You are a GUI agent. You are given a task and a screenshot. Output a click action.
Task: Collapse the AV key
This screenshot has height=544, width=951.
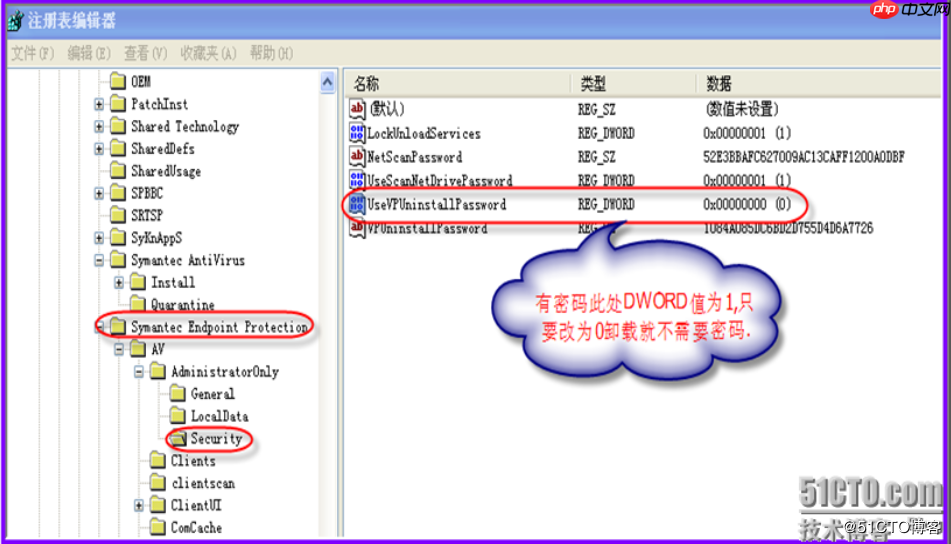(x=119, y=349)
